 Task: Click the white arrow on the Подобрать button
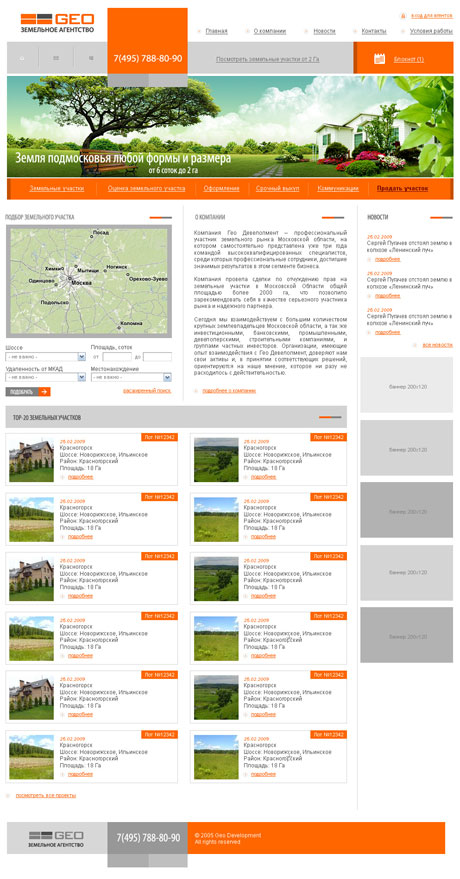click(44, 391)
